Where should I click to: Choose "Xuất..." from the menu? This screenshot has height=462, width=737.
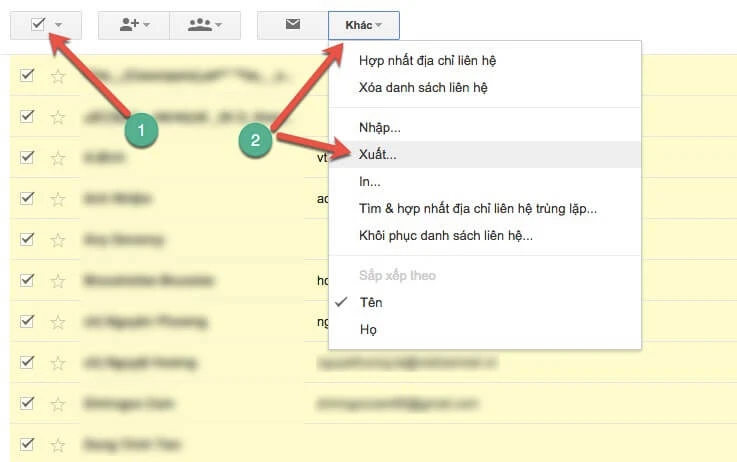378,155
